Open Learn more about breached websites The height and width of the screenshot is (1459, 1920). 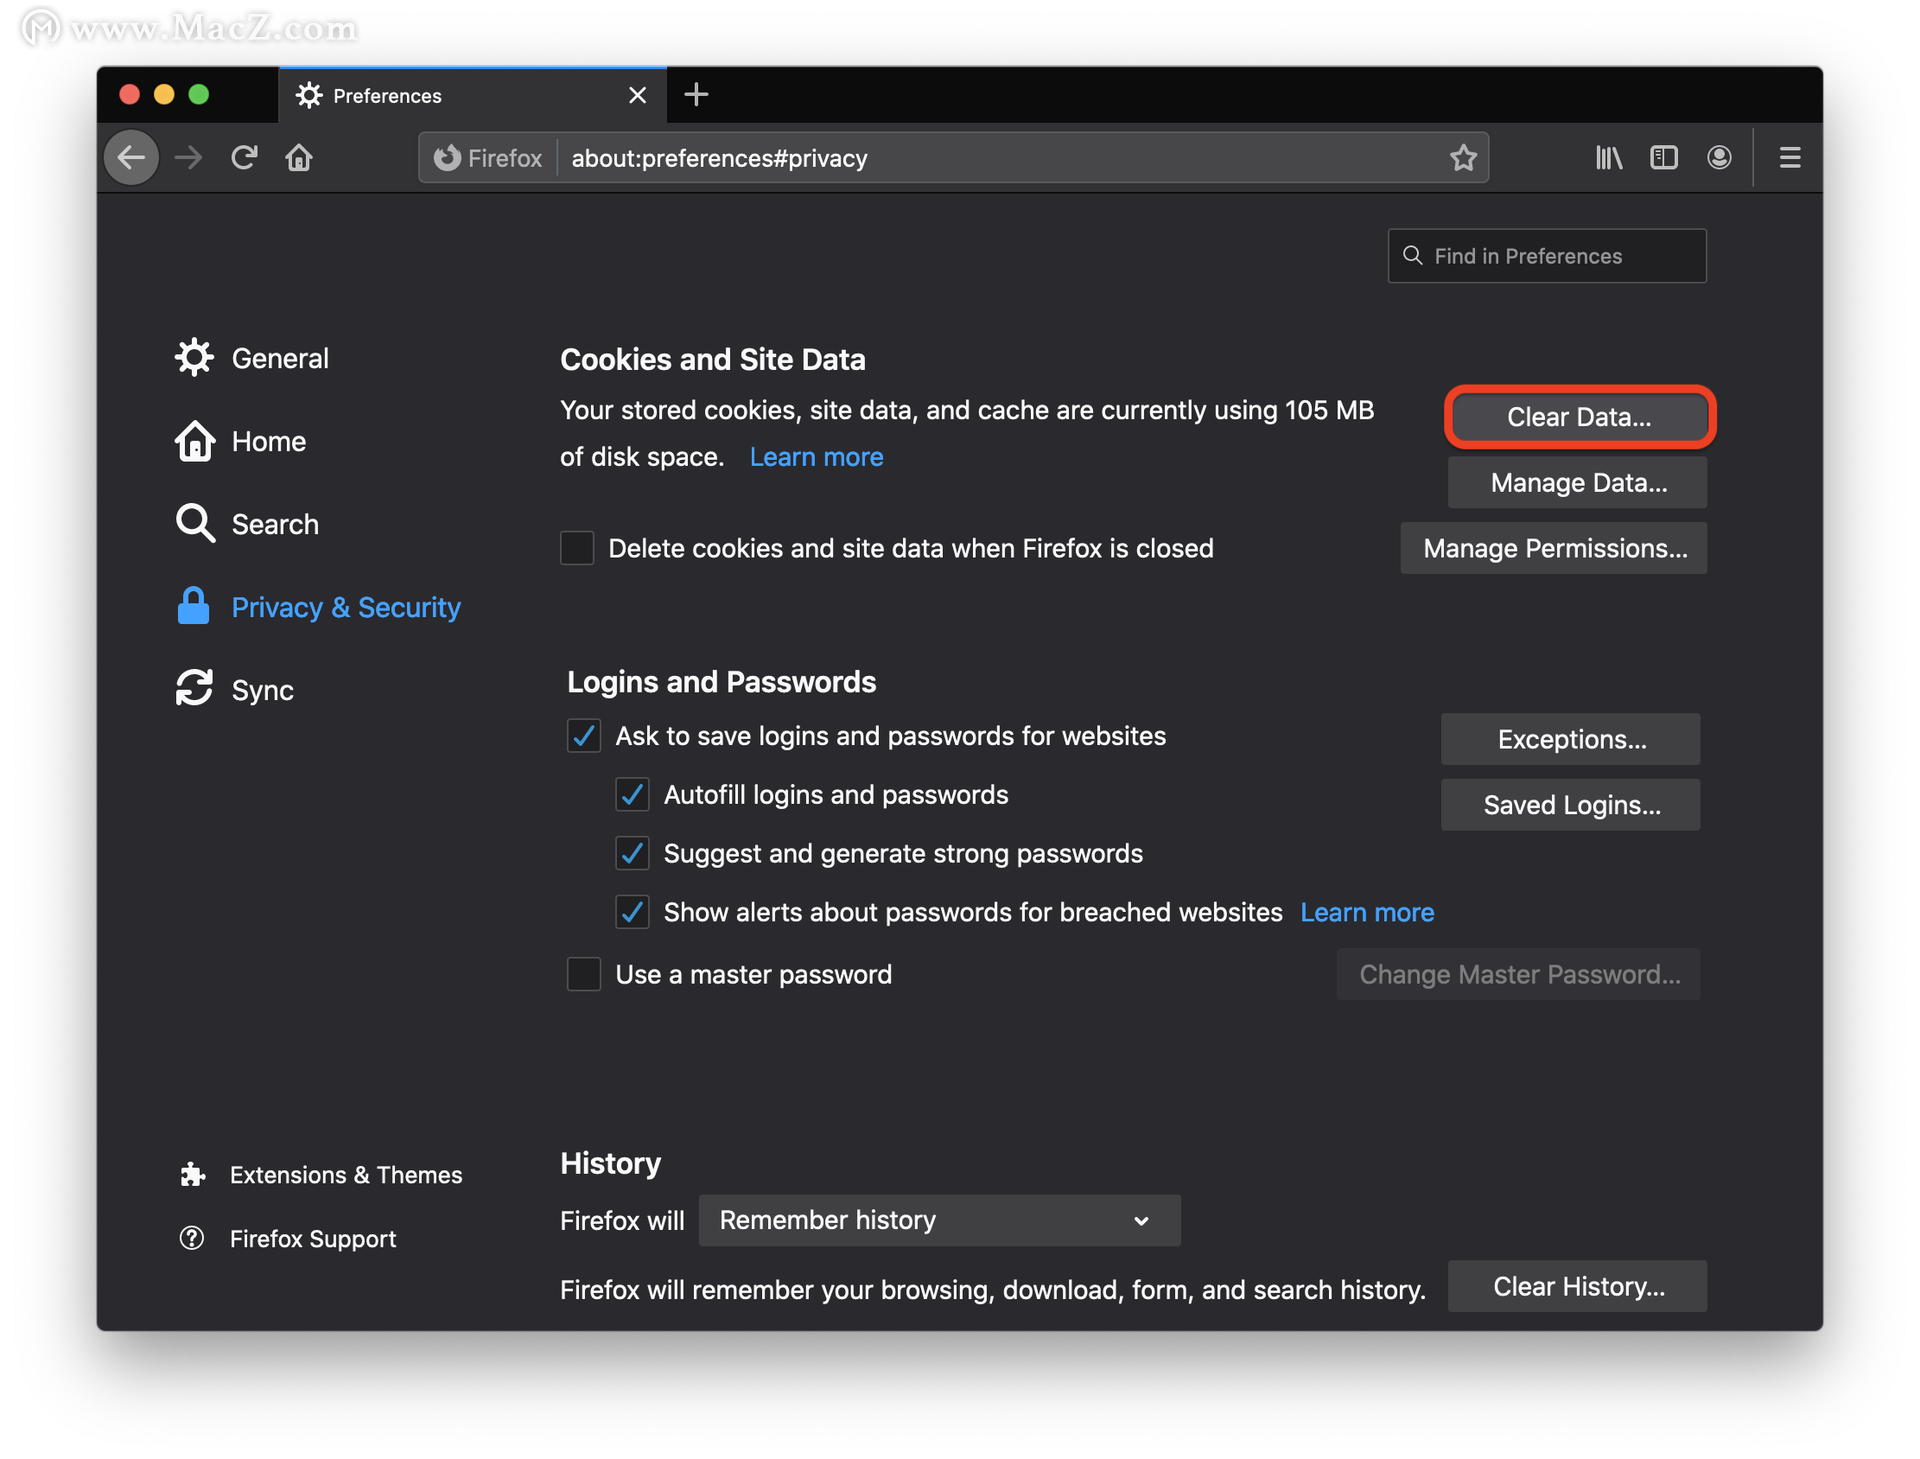(1367, 912)
